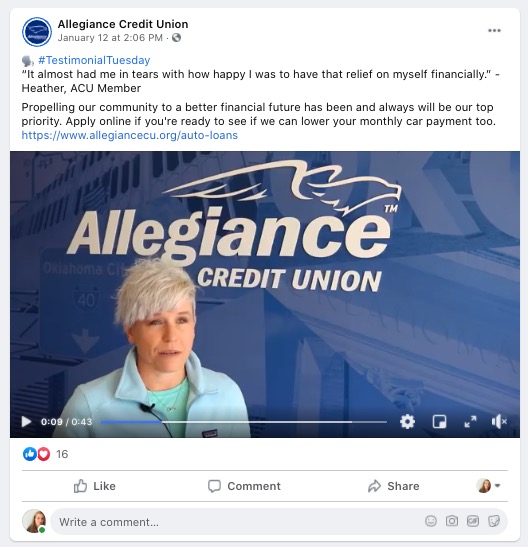Visit the allegiancecu.org auto-loans link
Screen dimensions: 528x547
coord(129,135)
